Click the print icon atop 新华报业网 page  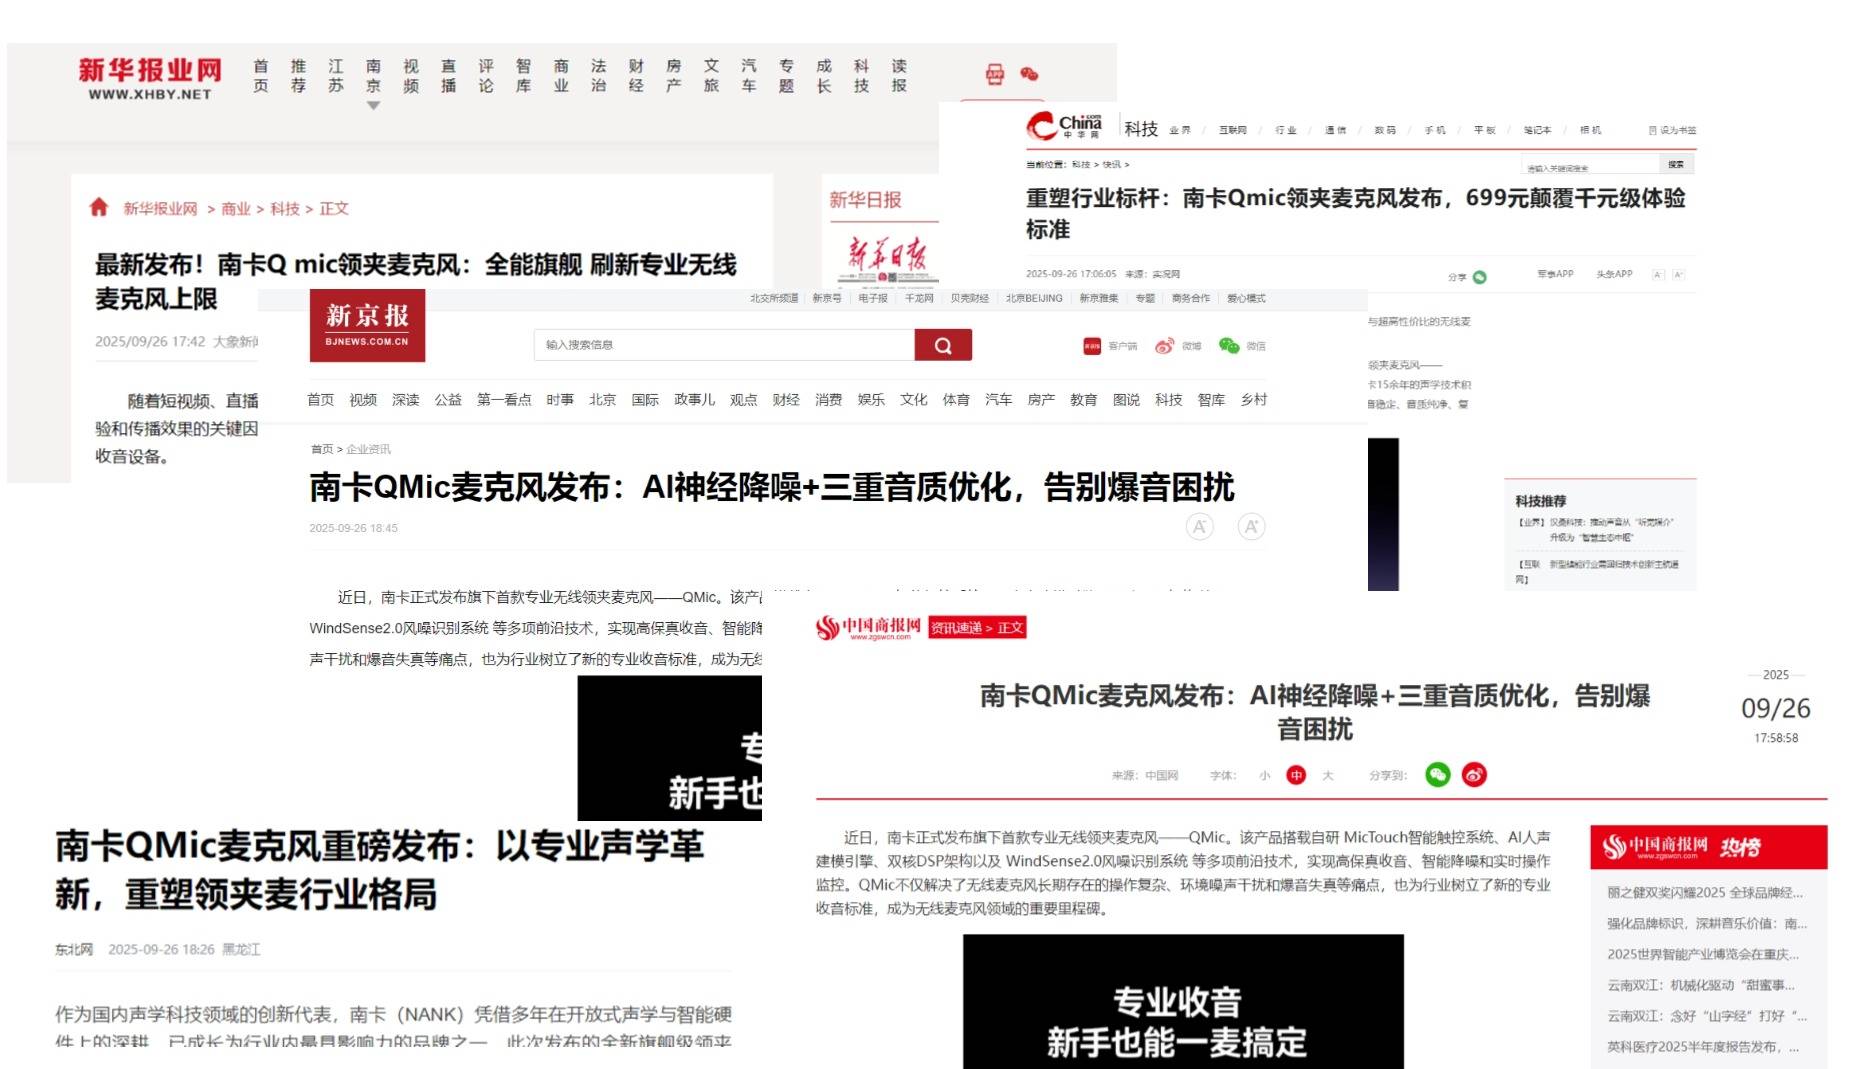(994, 74)
